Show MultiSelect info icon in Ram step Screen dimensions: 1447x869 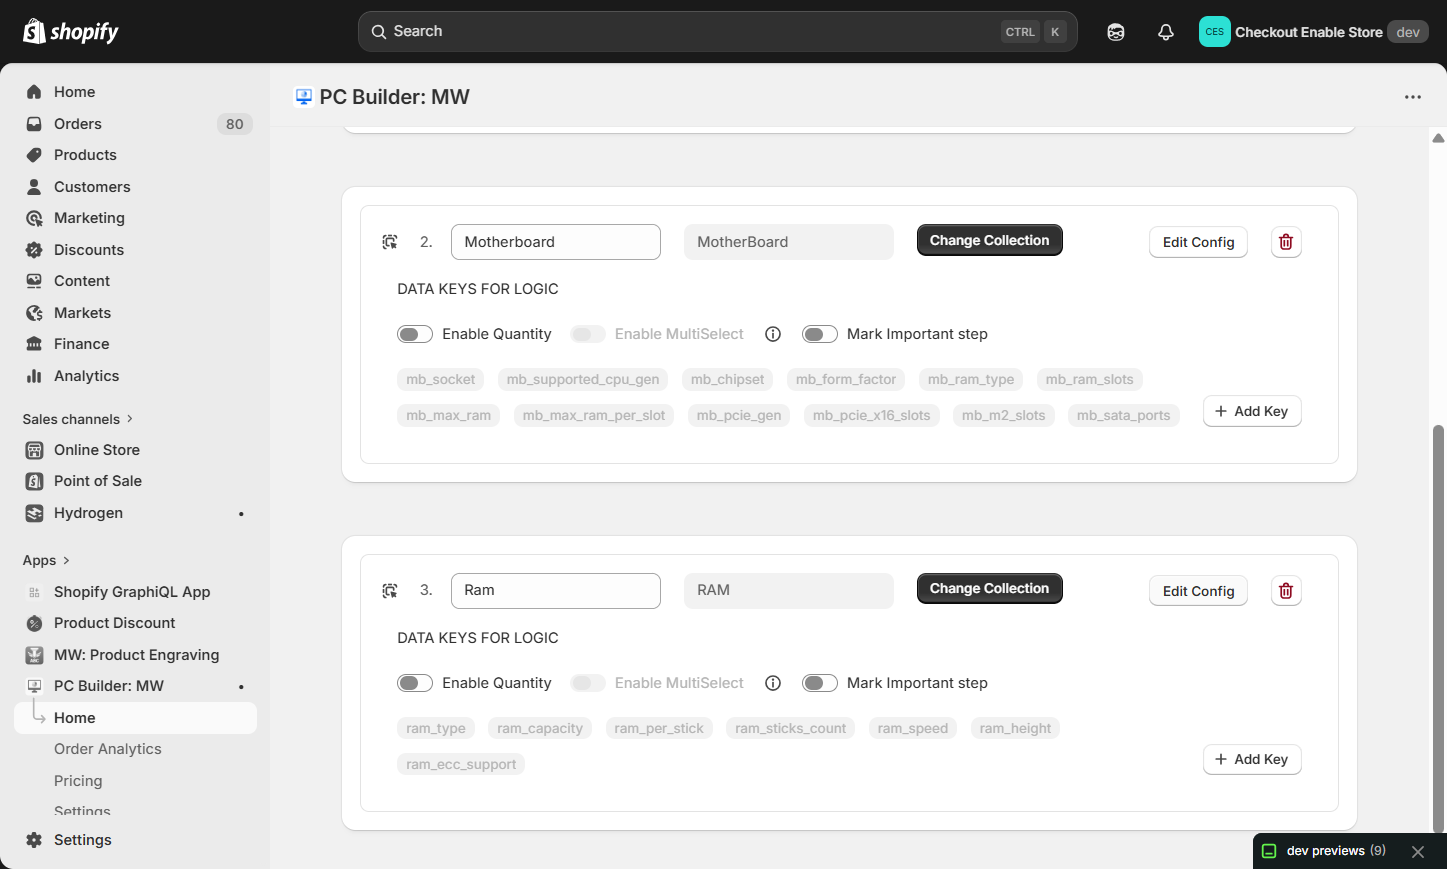pos(773,683)
